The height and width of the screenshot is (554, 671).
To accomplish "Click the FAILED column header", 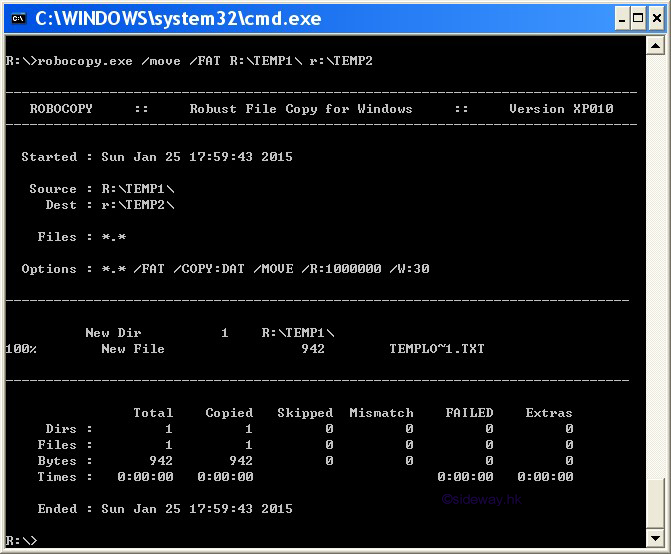I will pyautogui.click(x=469, y=413).
